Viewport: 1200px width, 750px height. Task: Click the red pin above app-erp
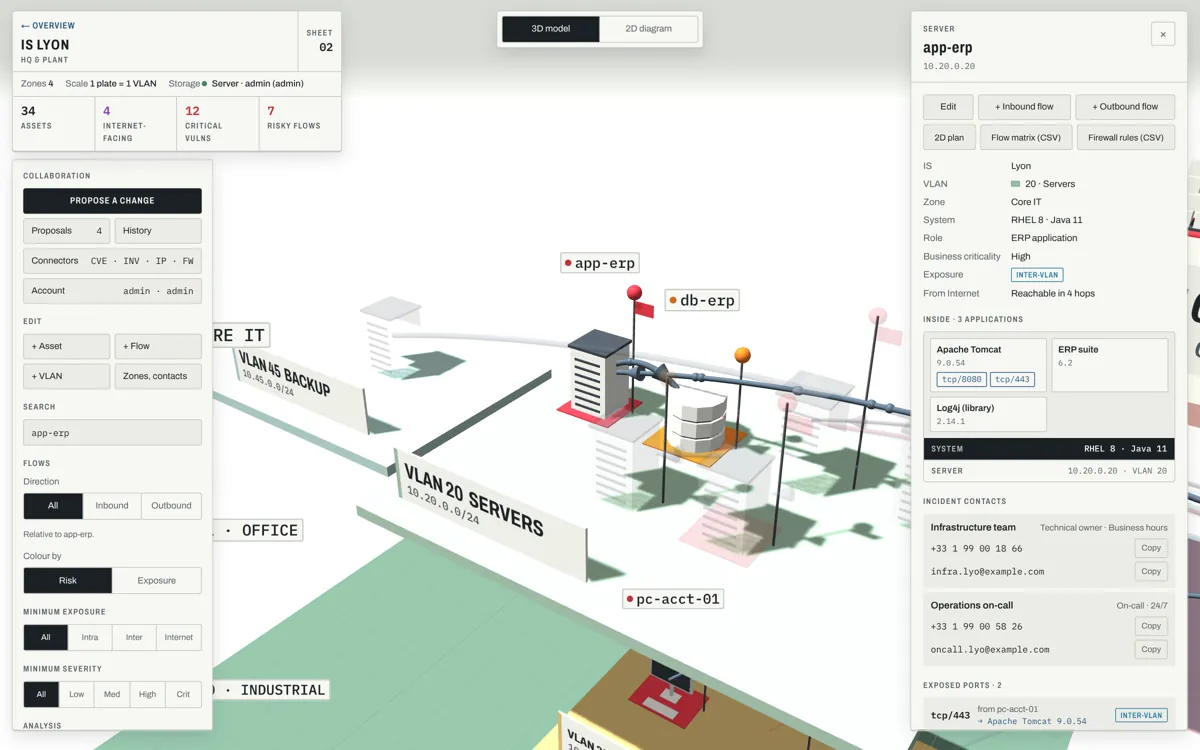tap(634, 292)
